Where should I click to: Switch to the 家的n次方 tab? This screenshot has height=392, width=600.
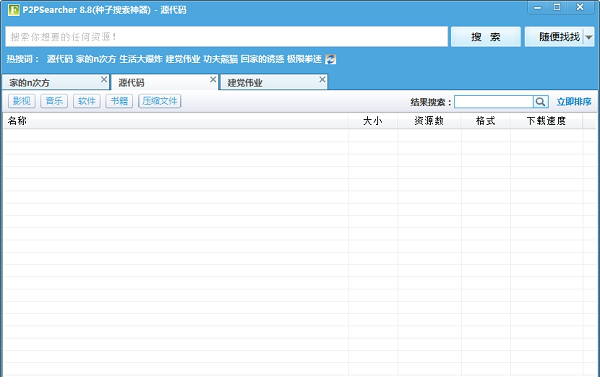coord(55,82)
